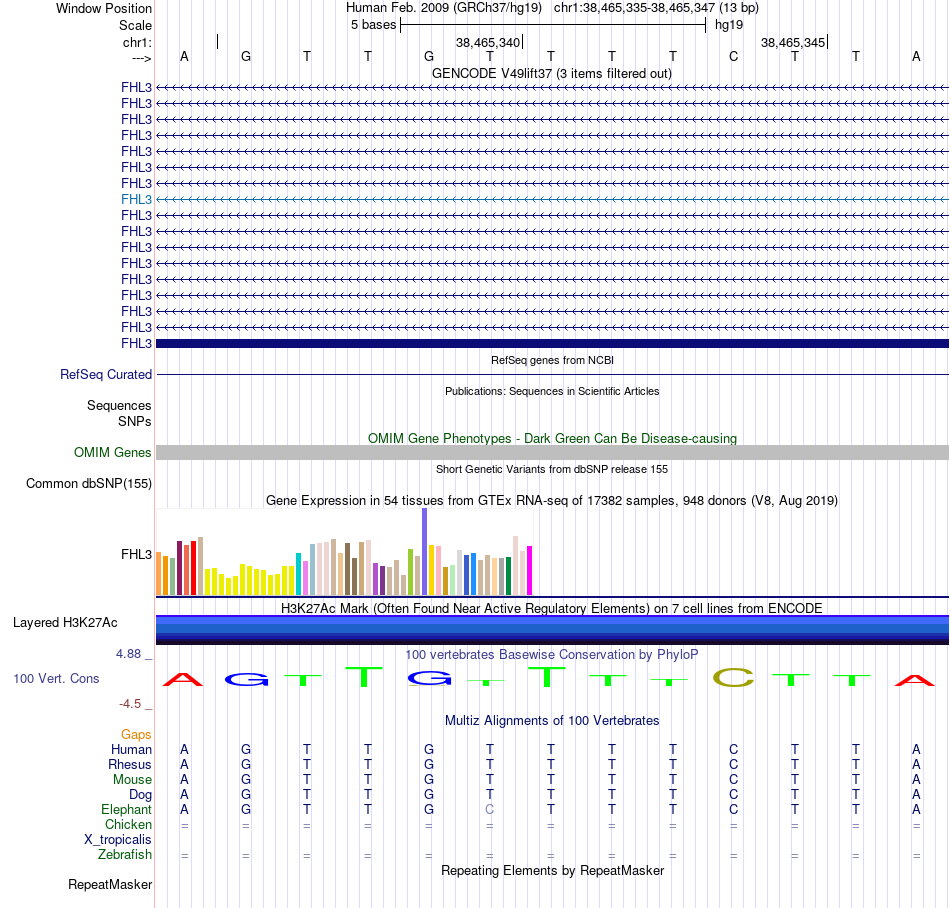This screenshot has width=950, height=908.
Task: Click the Scale track label
Action: pyautogui.click(x=135, y=25)
